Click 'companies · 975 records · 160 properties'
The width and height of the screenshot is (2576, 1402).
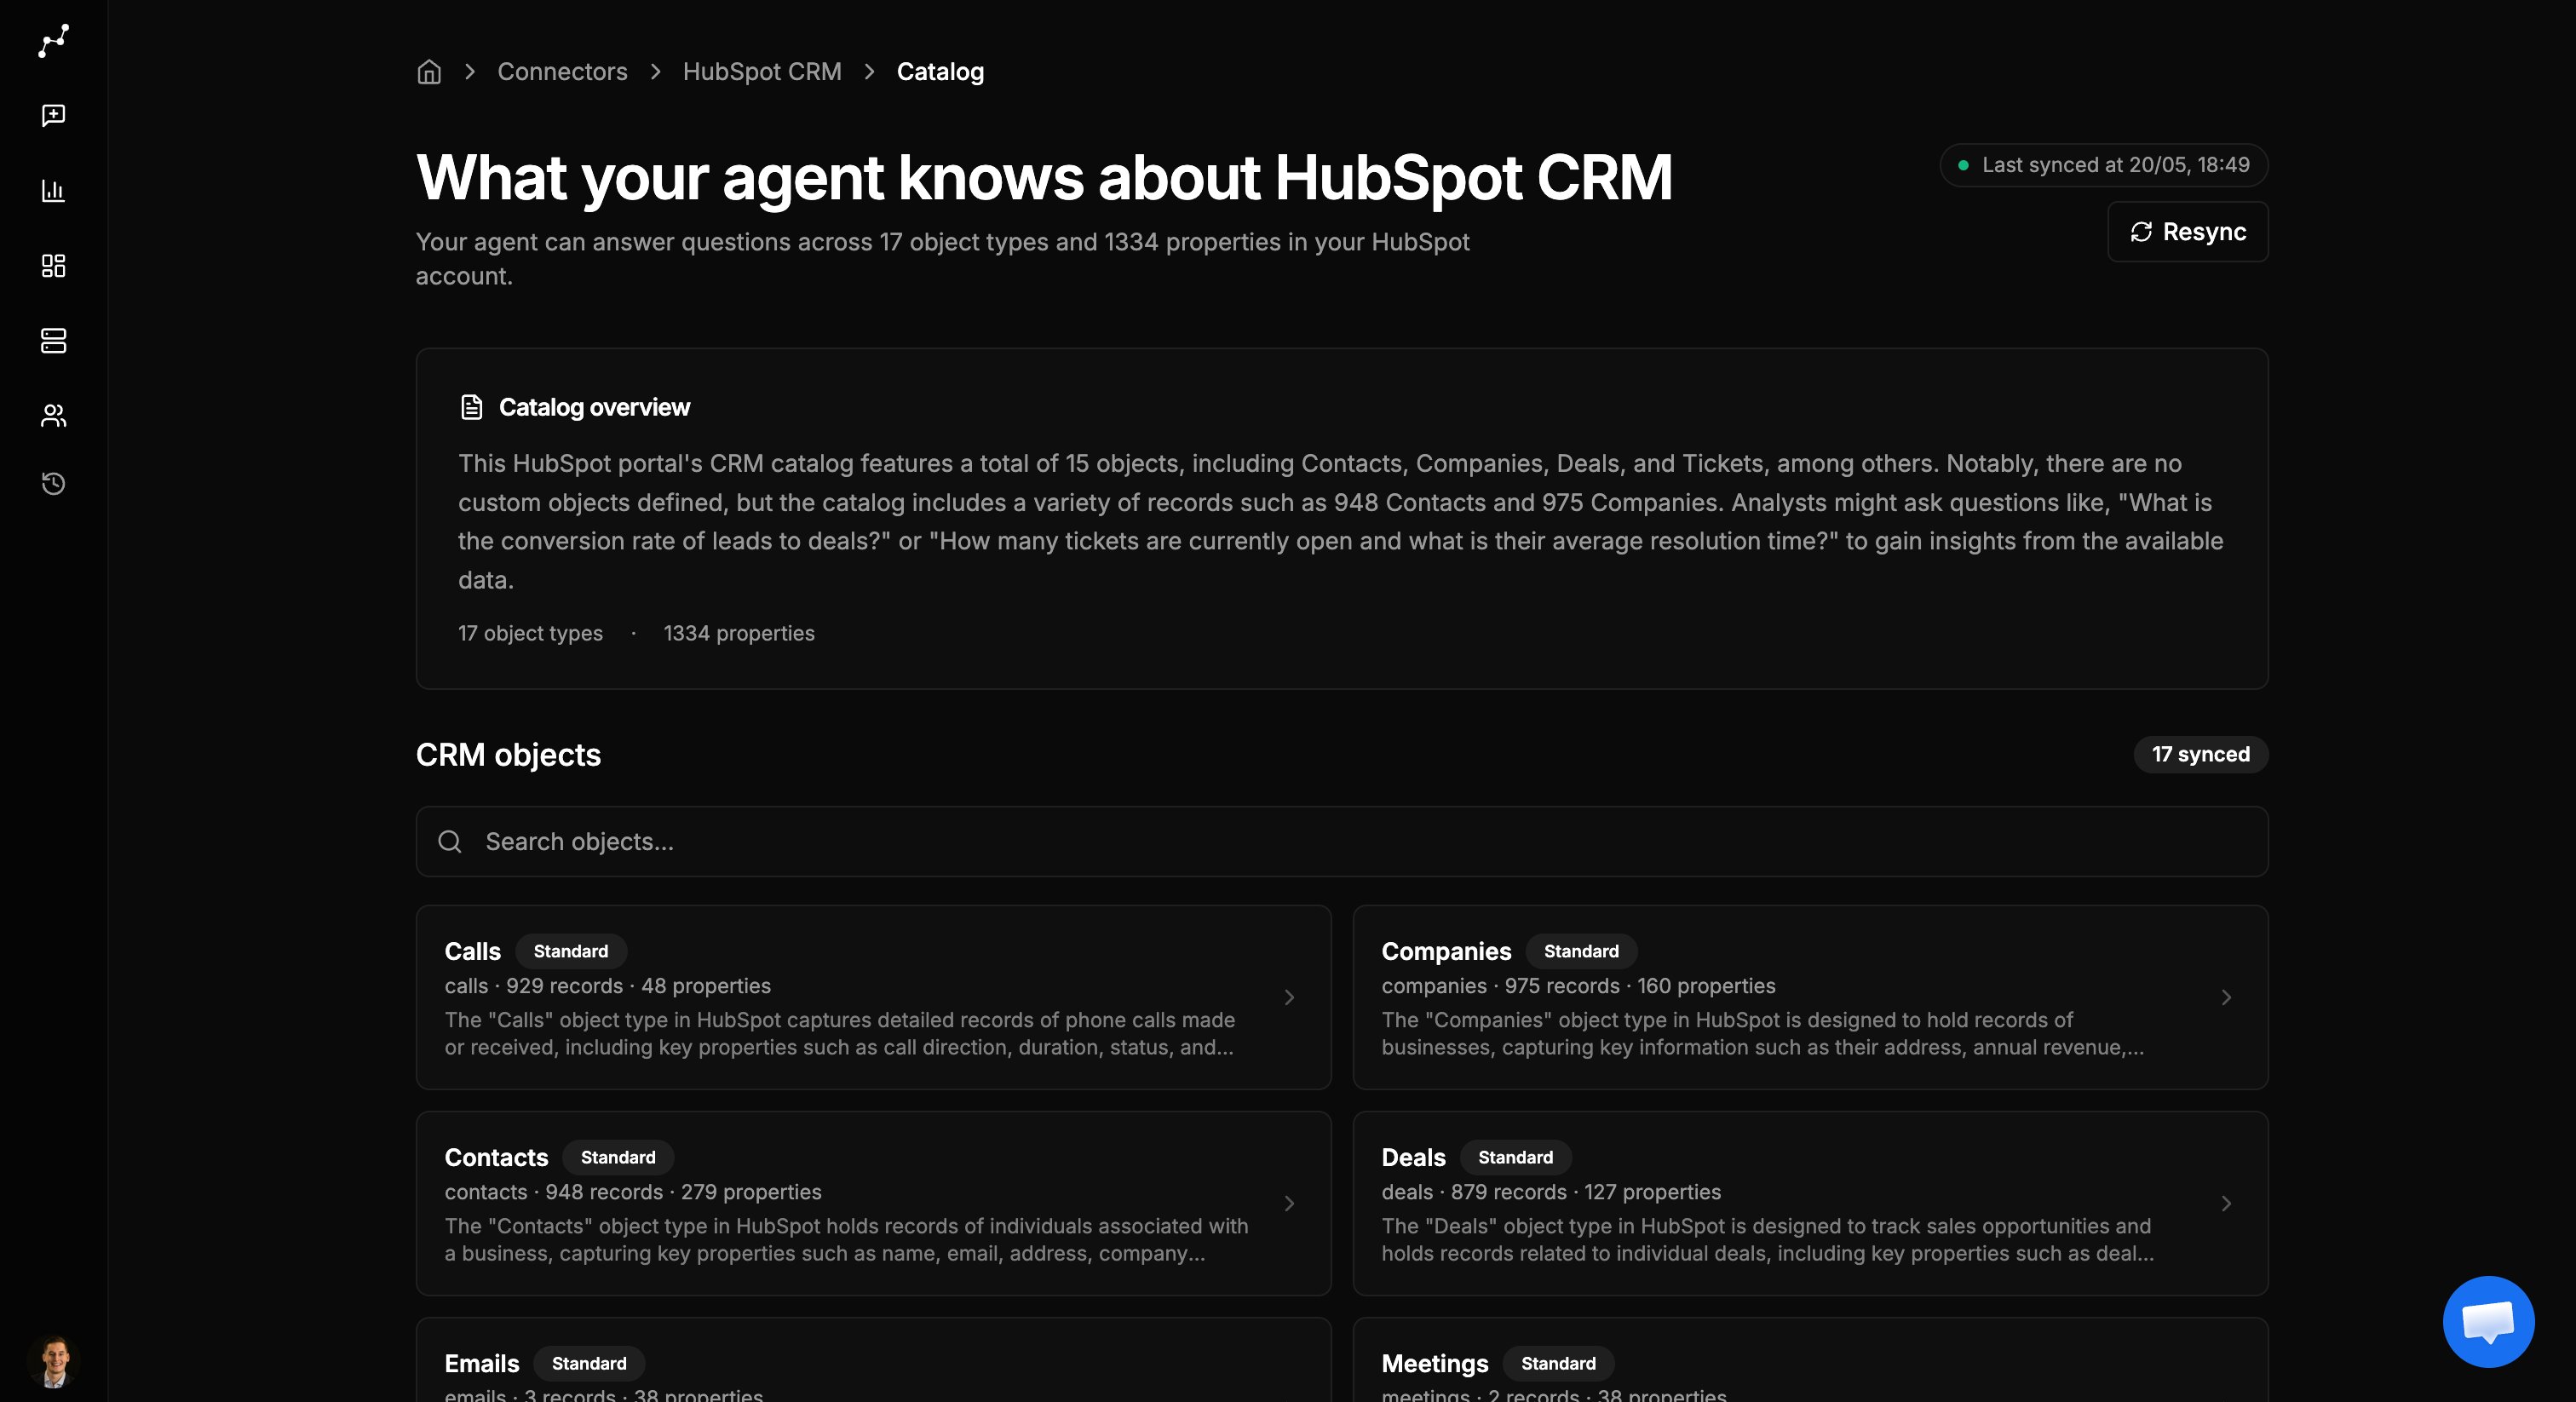click(x=1578, y=986)
